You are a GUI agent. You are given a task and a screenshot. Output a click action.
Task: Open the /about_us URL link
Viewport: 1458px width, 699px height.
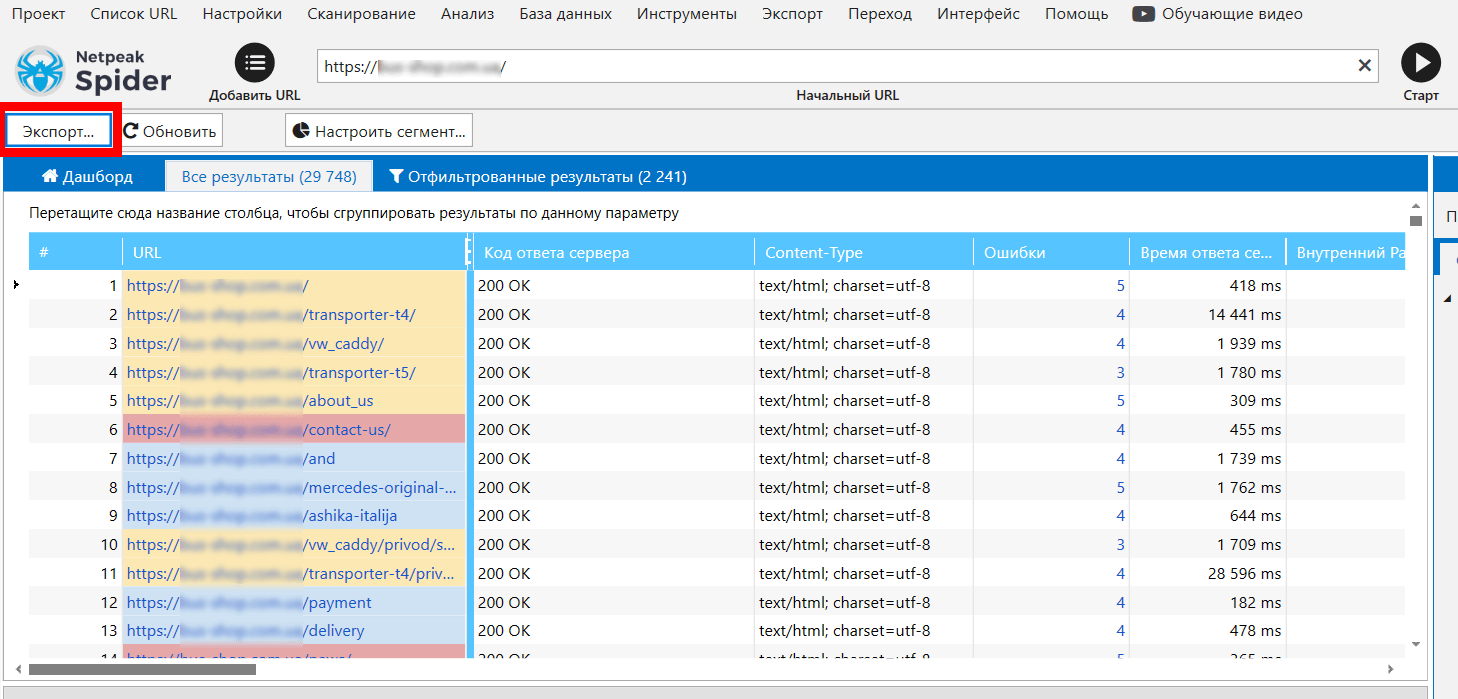click(x=250, y=400)
